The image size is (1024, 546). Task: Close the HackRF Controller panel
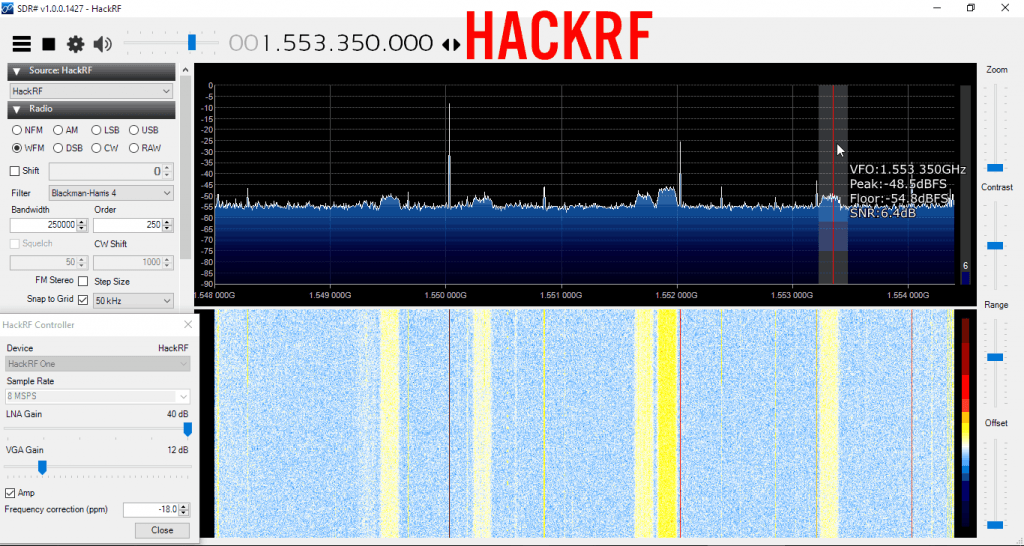[x=188, y=325]
